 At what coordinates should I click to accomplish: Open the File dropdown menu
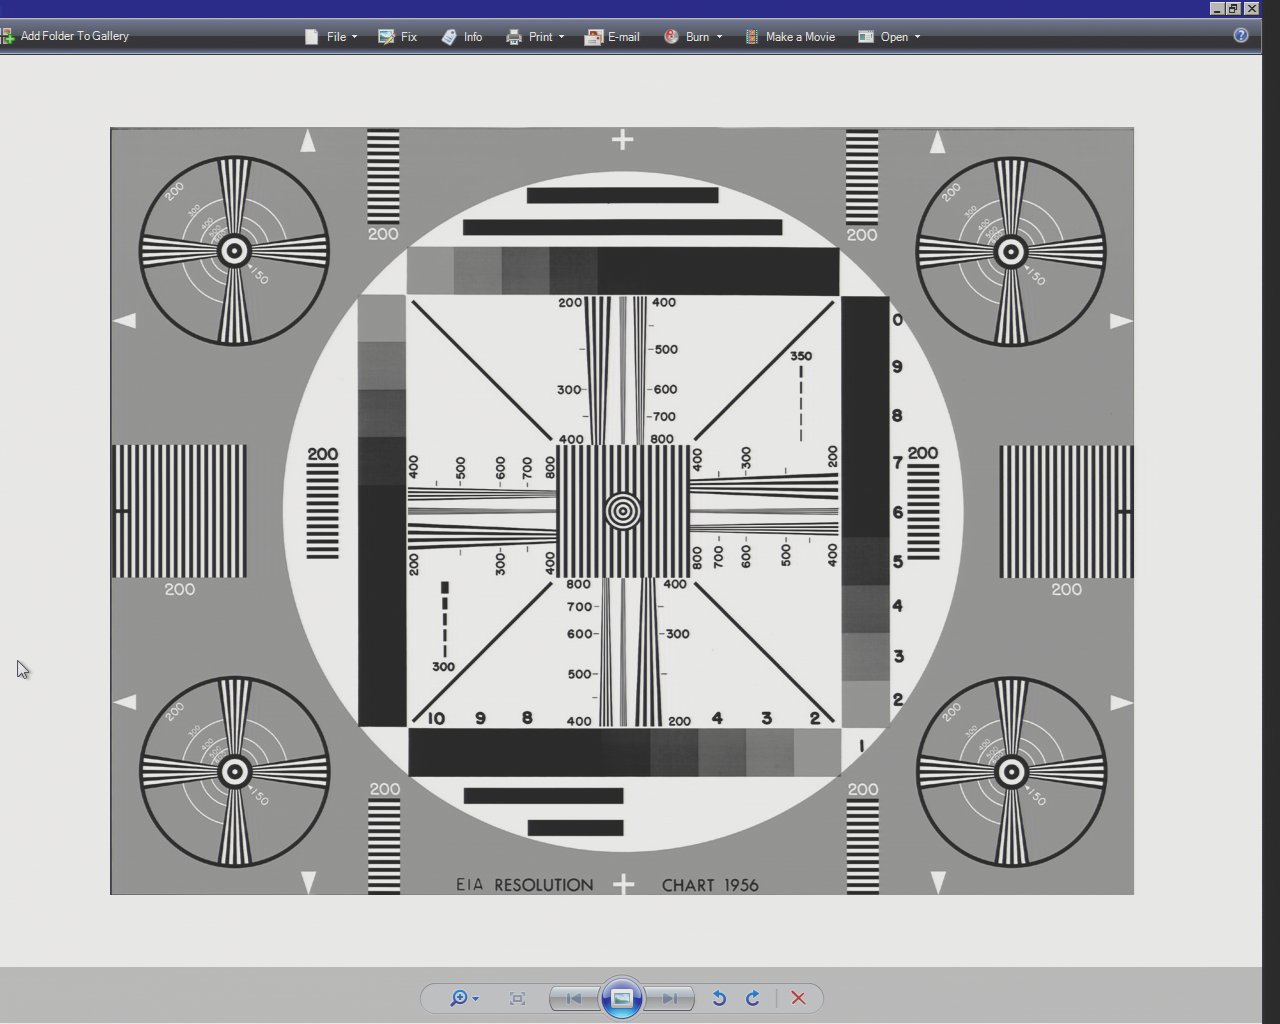(331, 37)
